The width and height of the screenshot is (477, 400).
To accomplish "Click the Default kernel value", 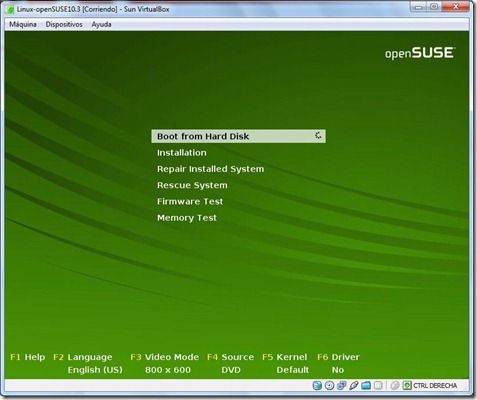I will click(x=293, y=370).
